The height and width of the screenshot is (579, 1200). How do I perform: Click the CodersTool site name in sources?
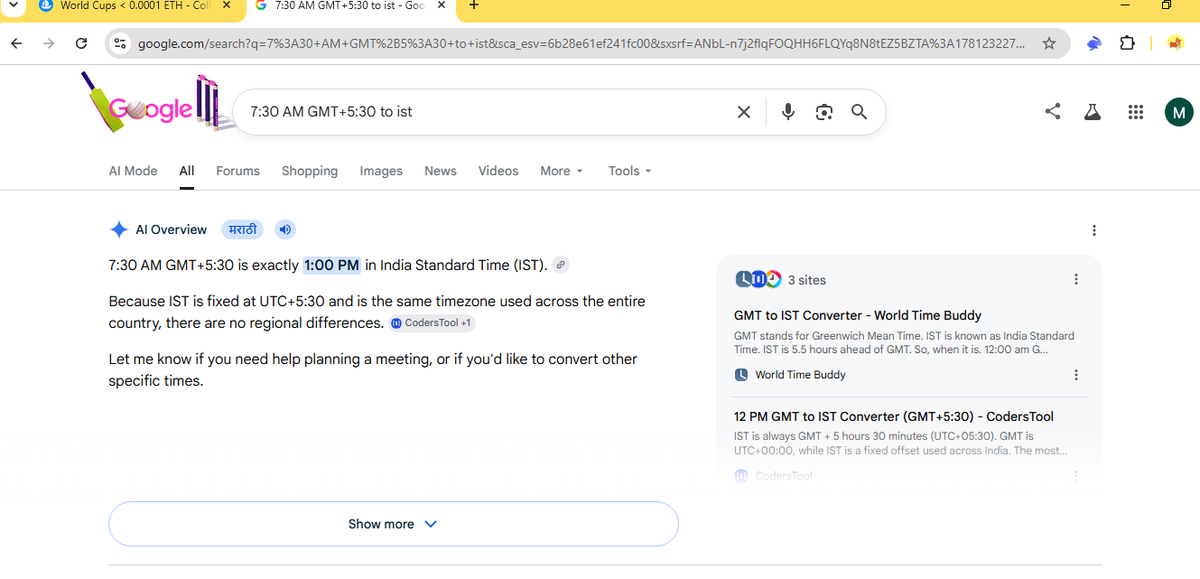(784, 476)
